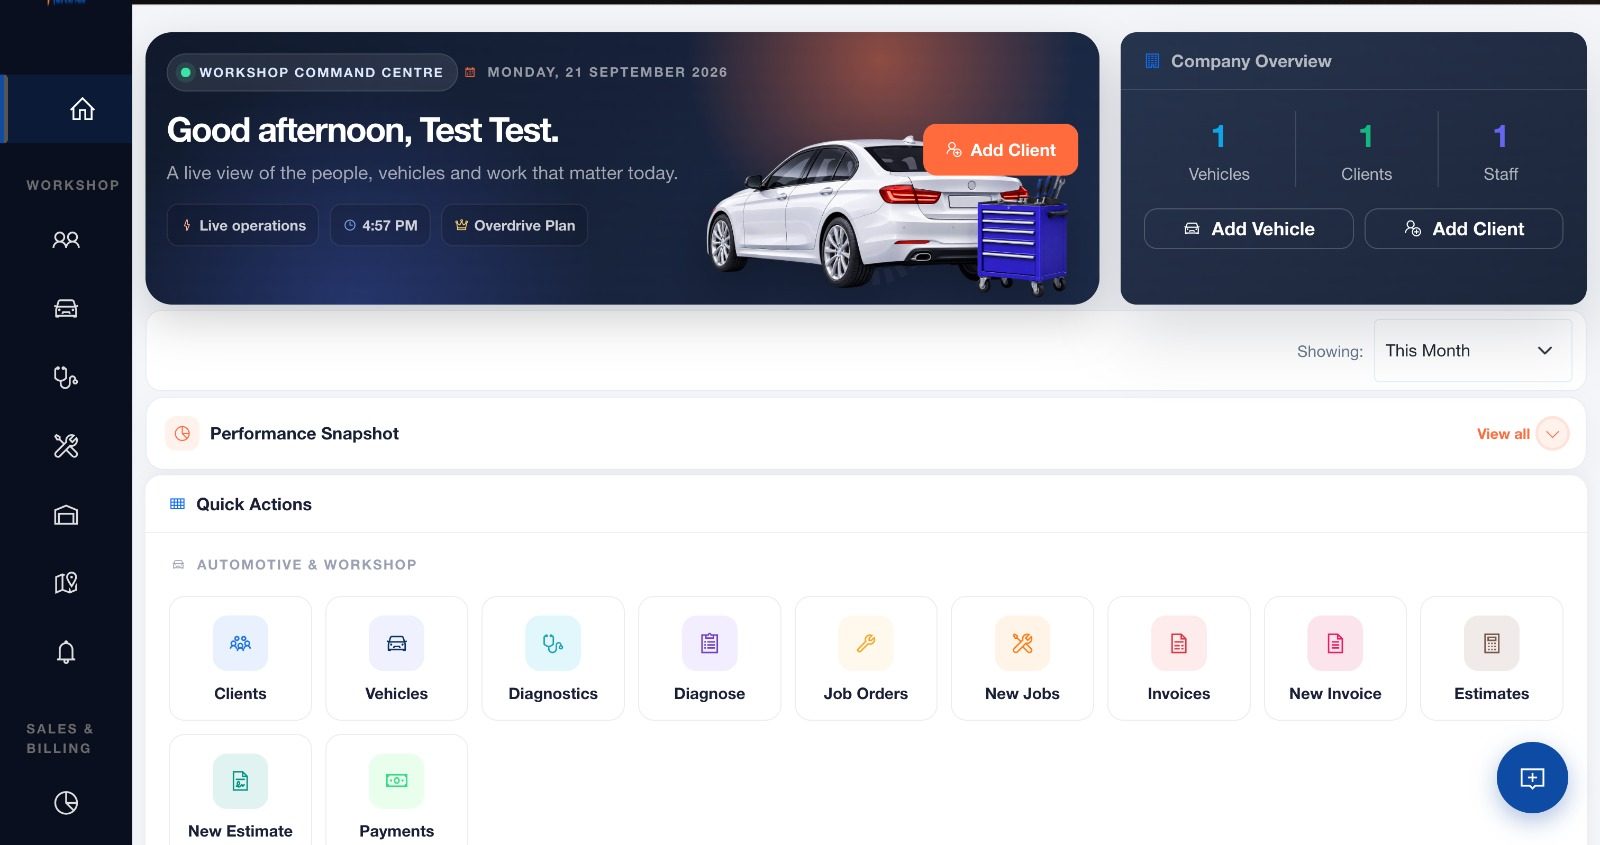
Task: Open the Clients quick action card
Action: click(x=240, y=658)
